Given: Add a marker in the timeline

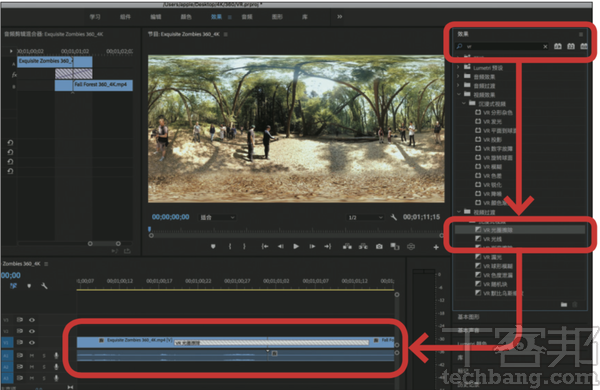Looking at the screenshot, I should click(29, 286).
